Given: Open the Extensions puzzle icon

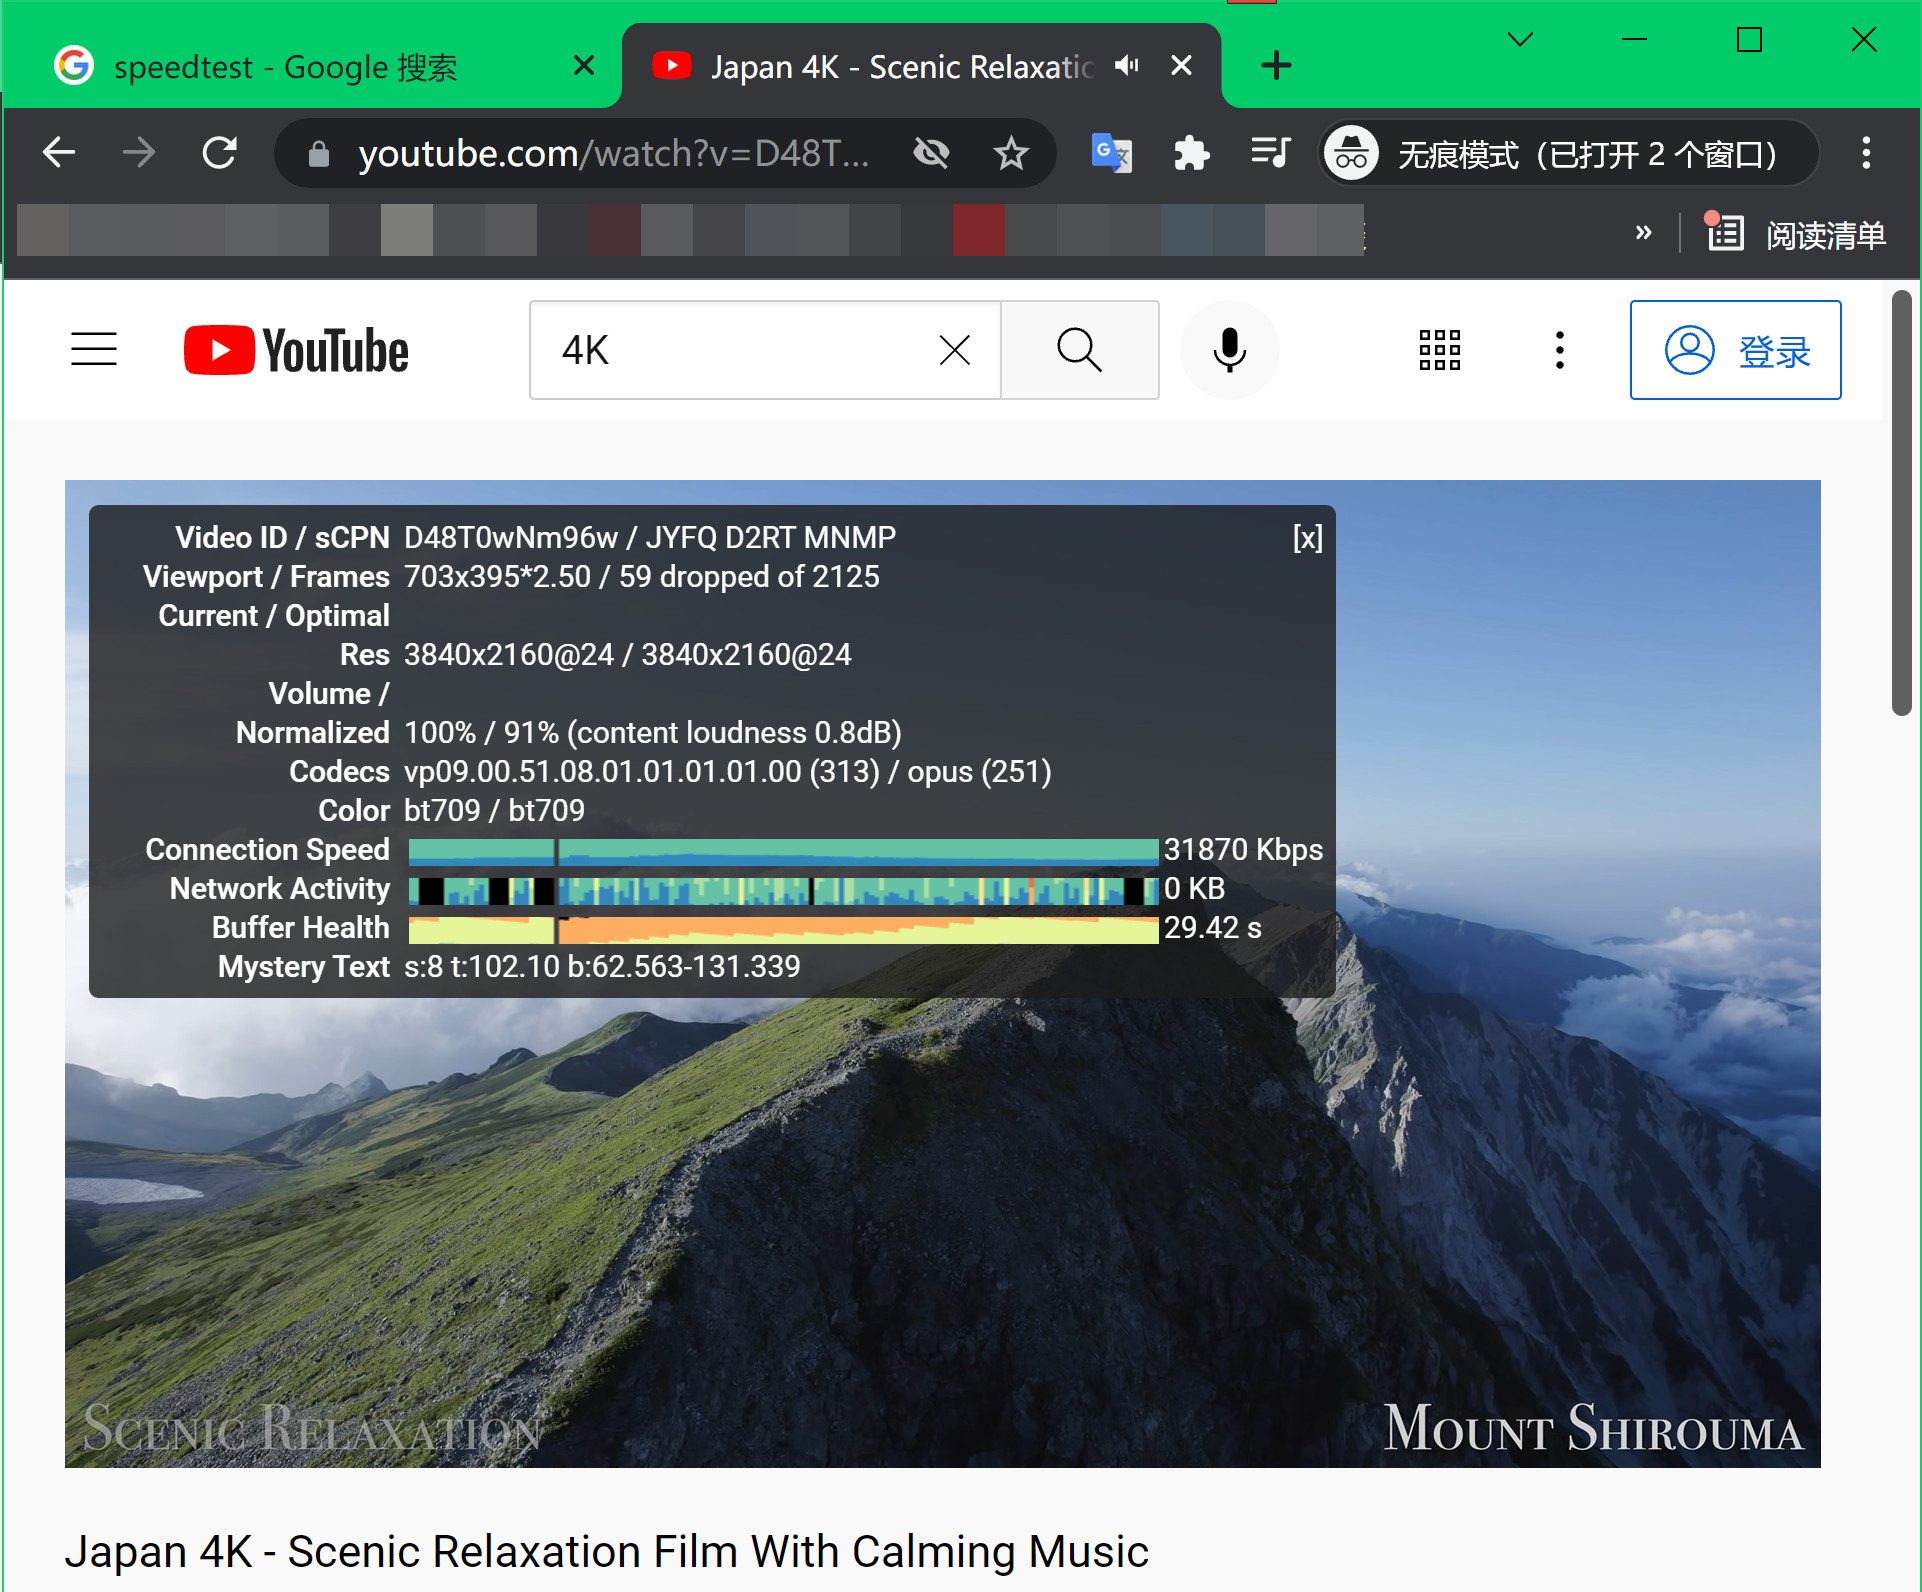Looking at the screenshot, I should pos(1190,153).
